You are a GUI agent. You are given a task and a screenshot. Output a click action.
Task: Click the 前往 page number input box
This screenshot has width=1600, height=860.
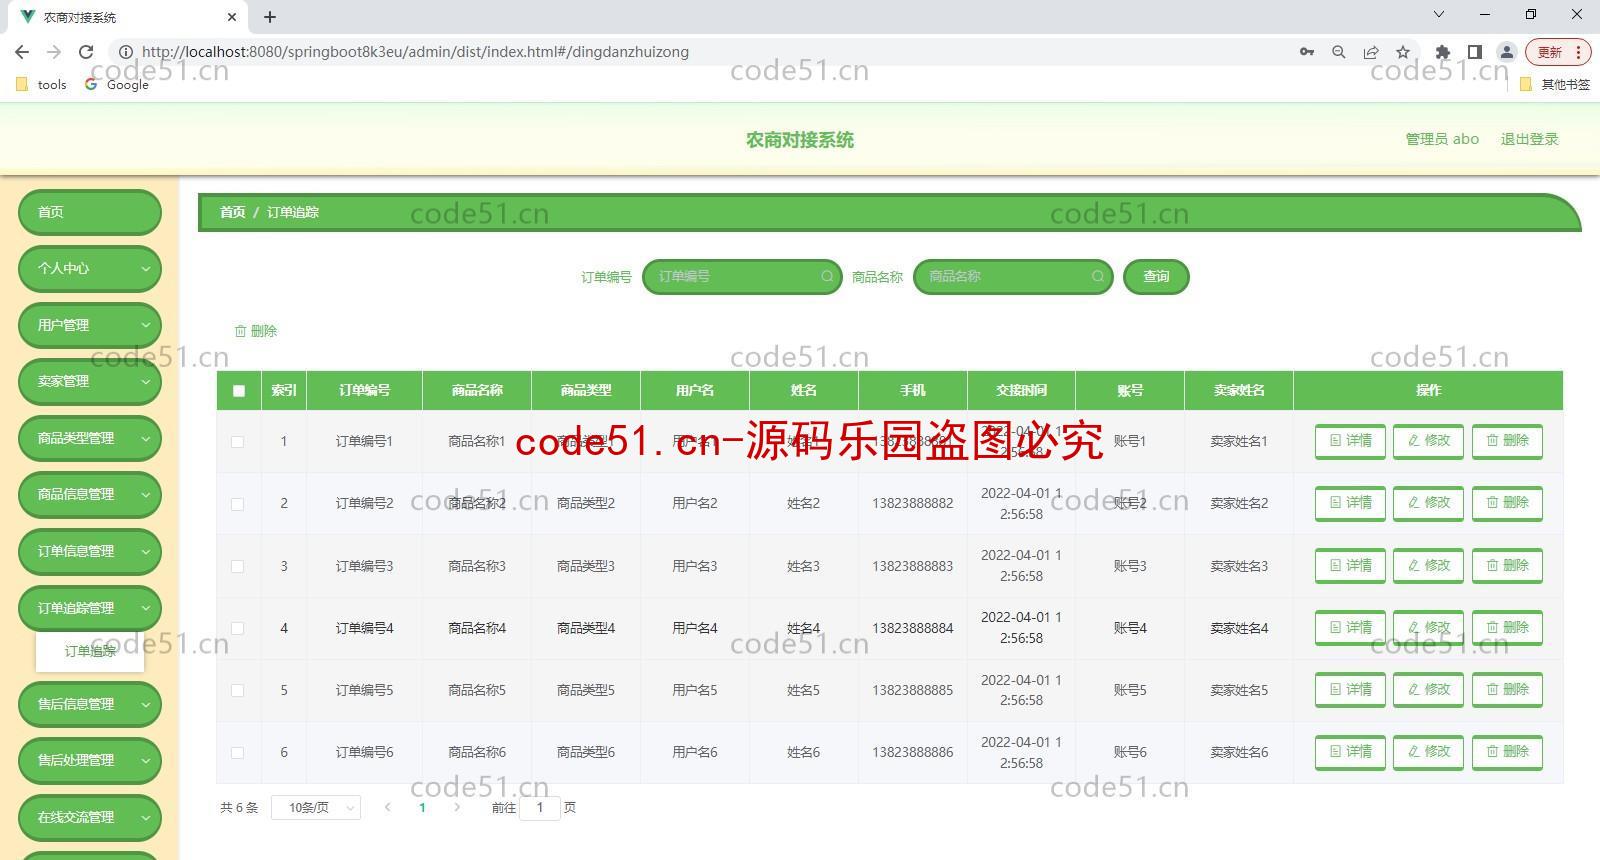540,807
